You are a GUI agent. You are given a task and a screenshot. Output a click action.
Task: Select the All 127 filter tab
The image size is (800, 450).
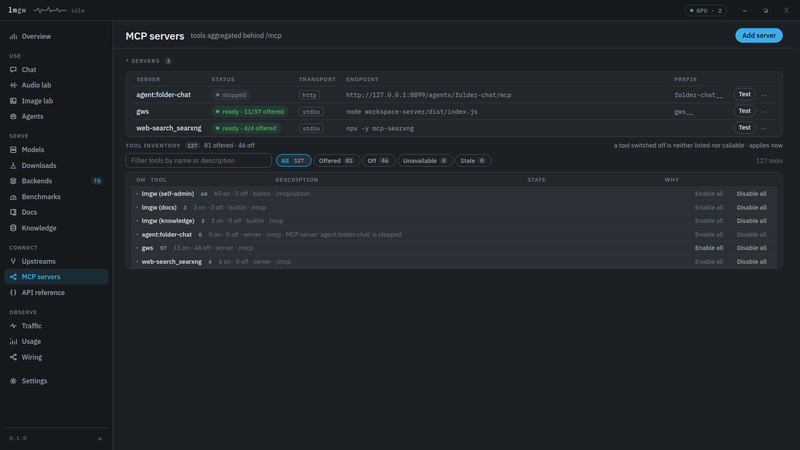pos(293,161)
